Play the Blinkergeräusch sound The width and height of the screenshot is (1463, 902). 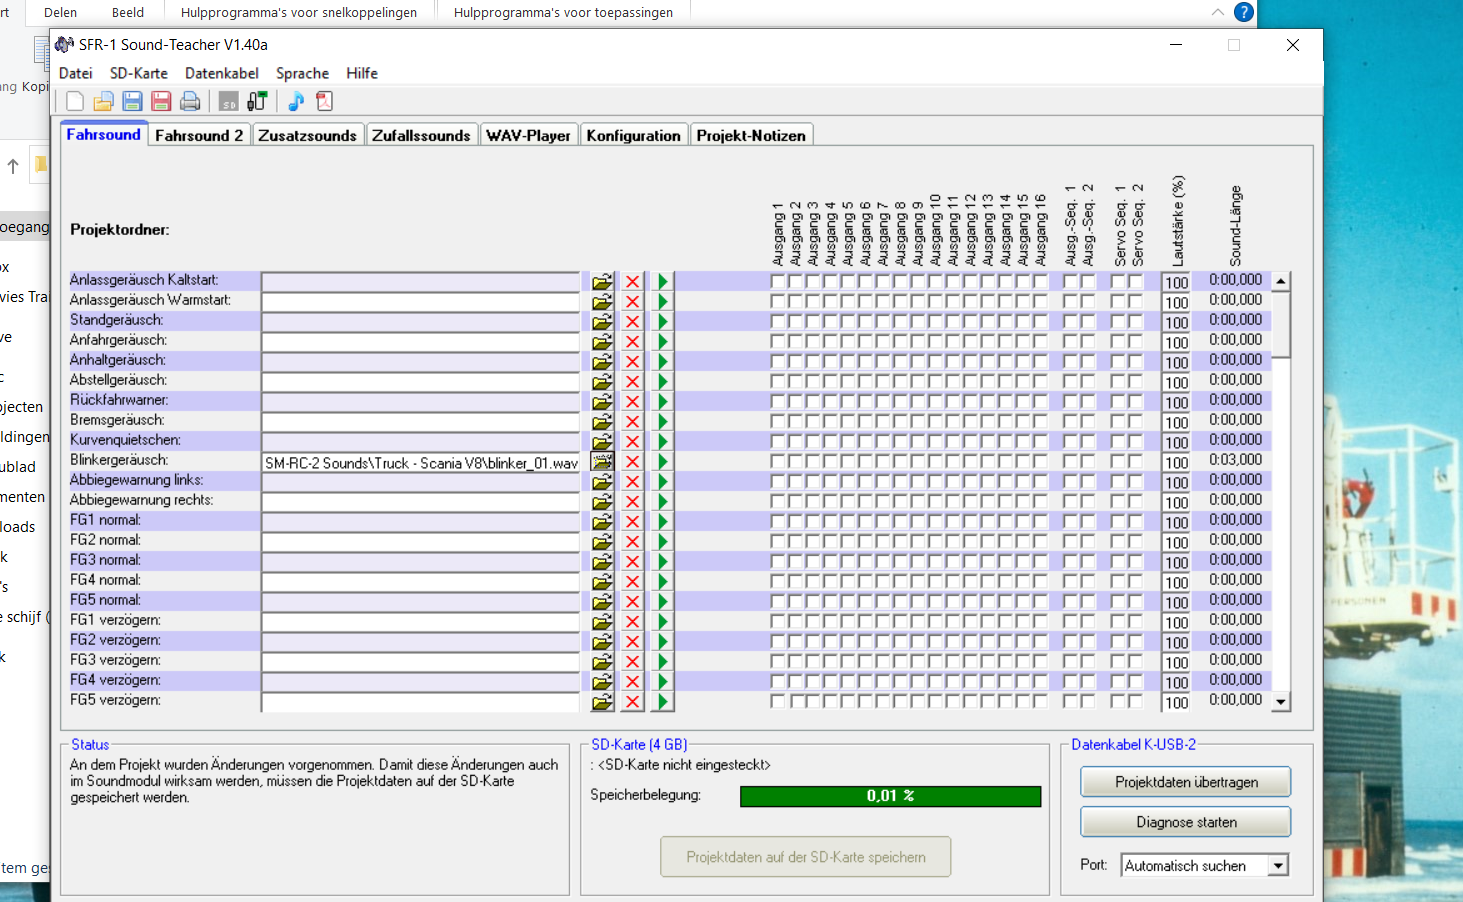[662, 462]
